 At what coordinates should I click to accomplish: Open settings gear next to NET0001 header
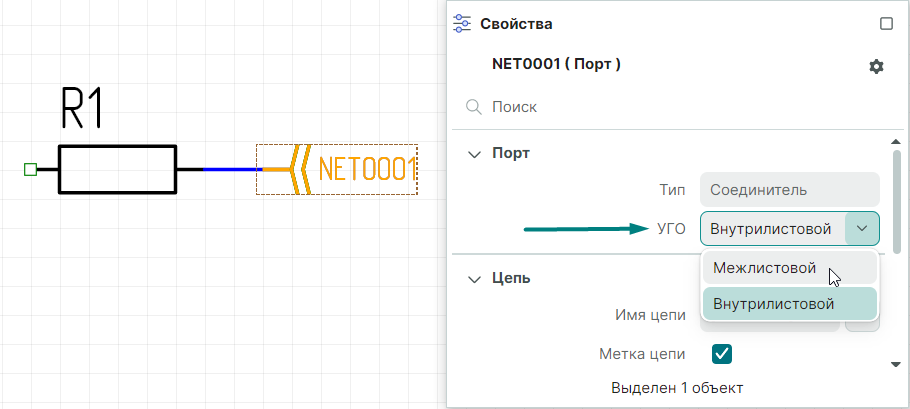coord(876,66)
